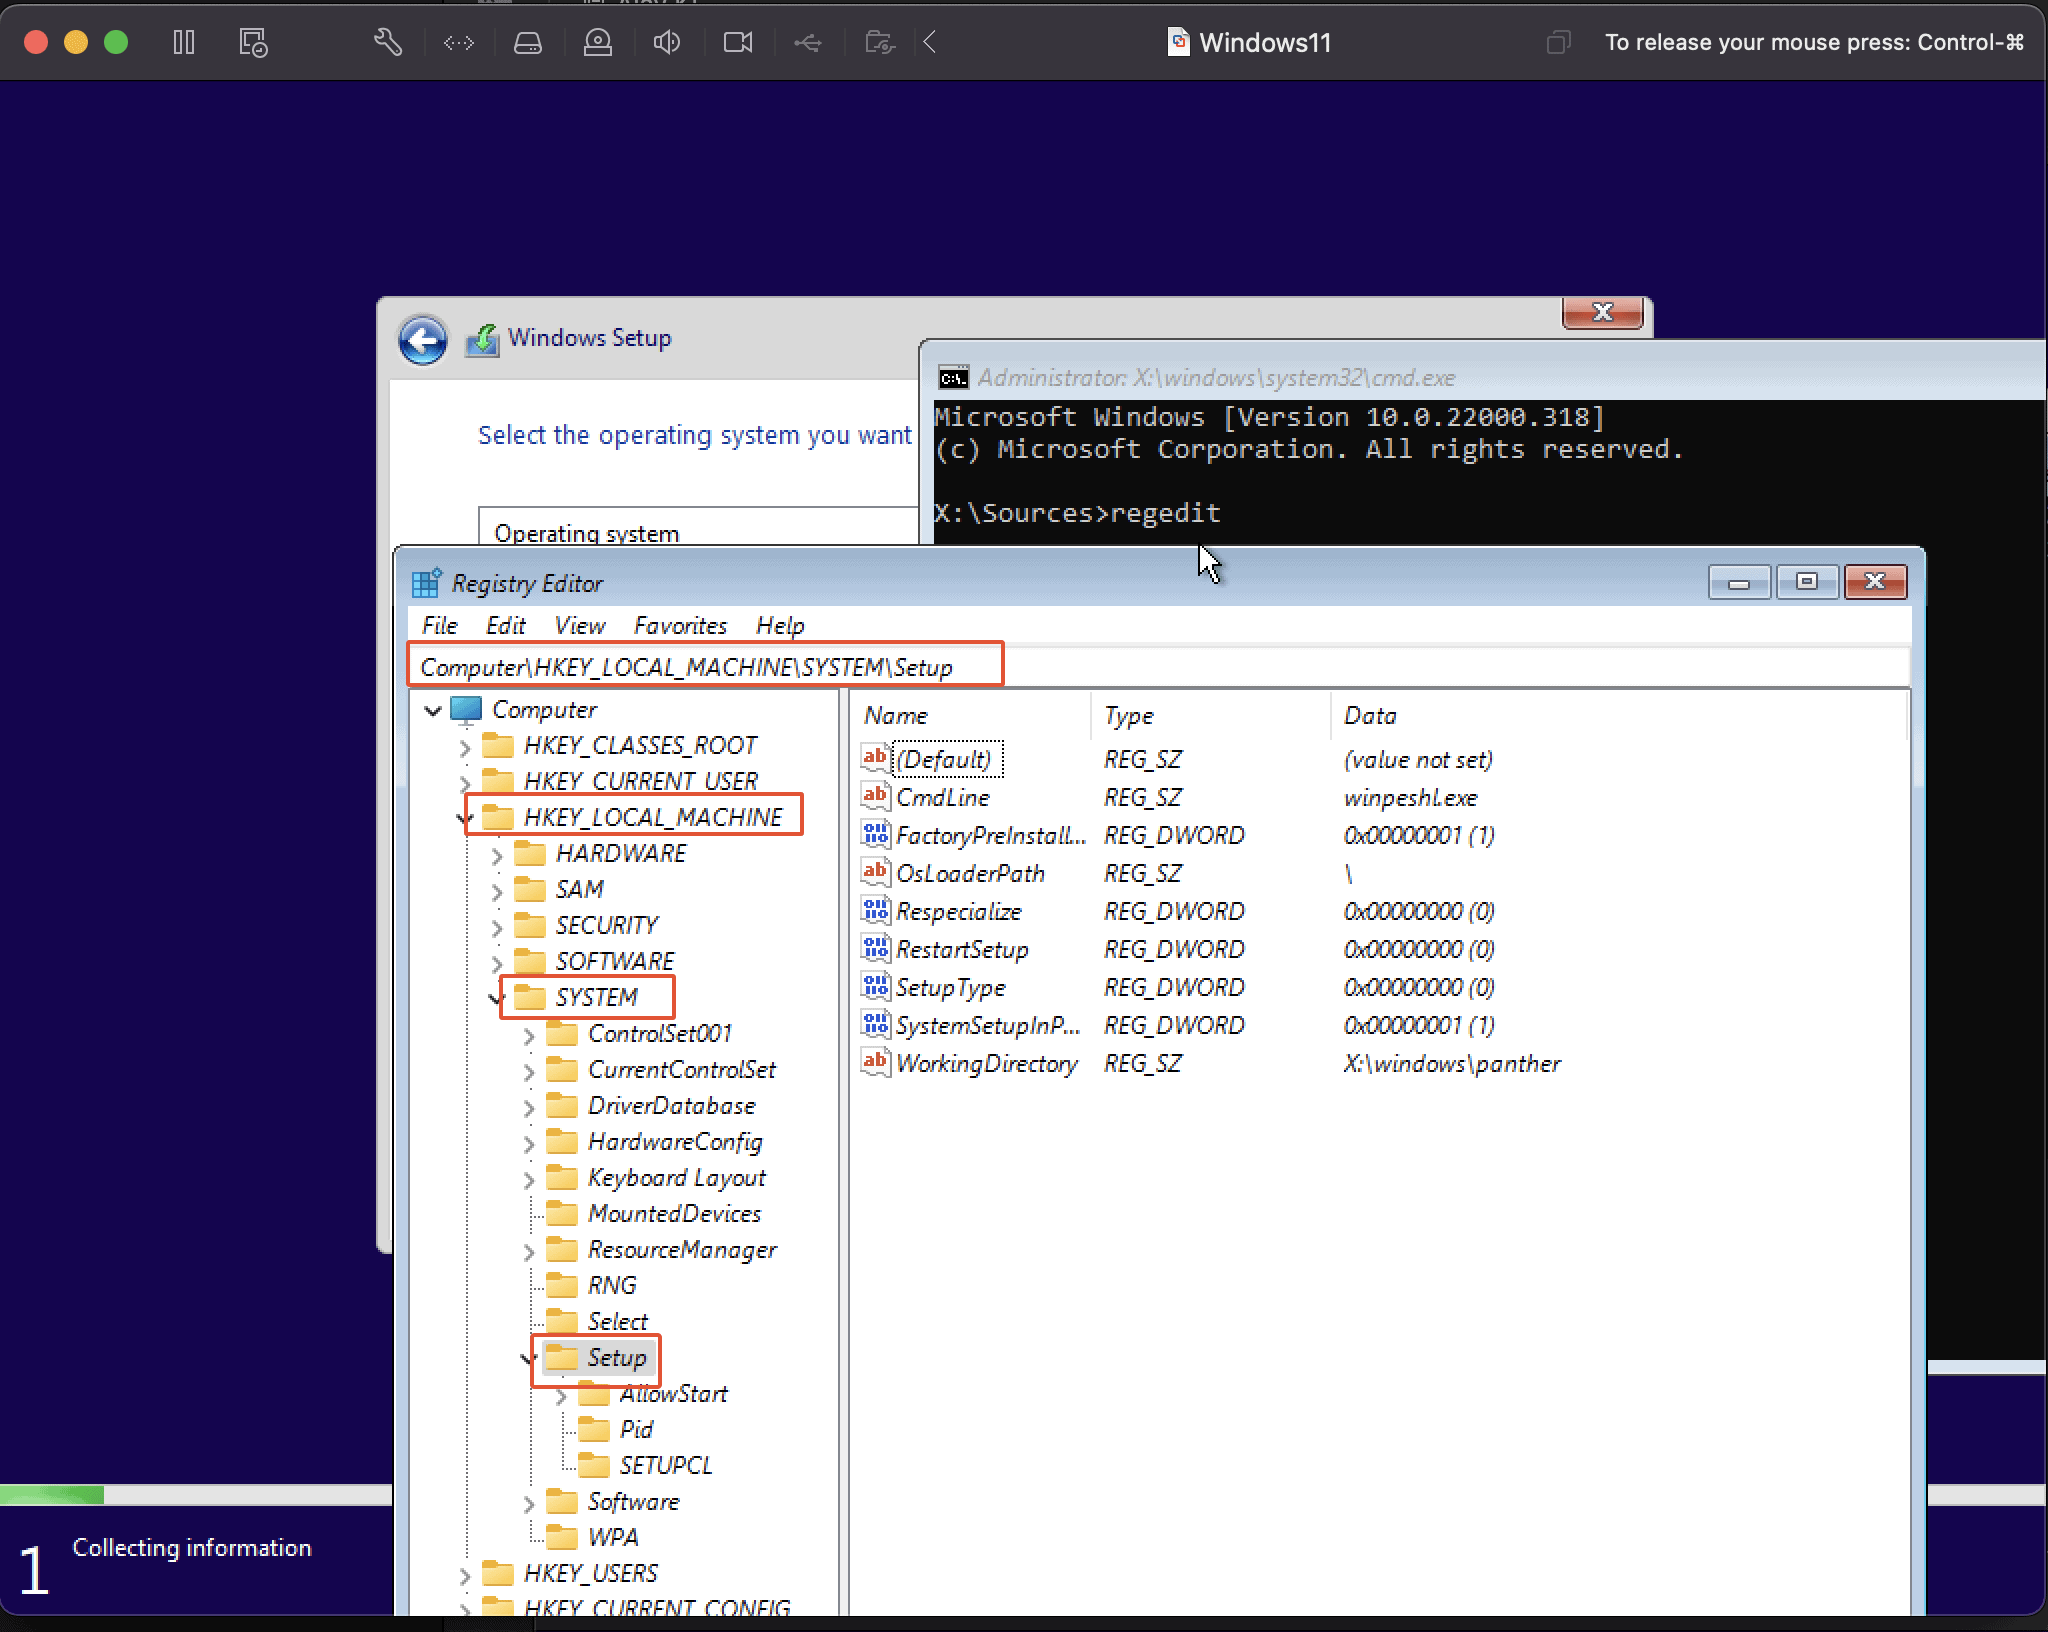2048x1632 pixels.
Task: Open the Favorites menu
Action: pyautogui.click(x=681, y=626)
